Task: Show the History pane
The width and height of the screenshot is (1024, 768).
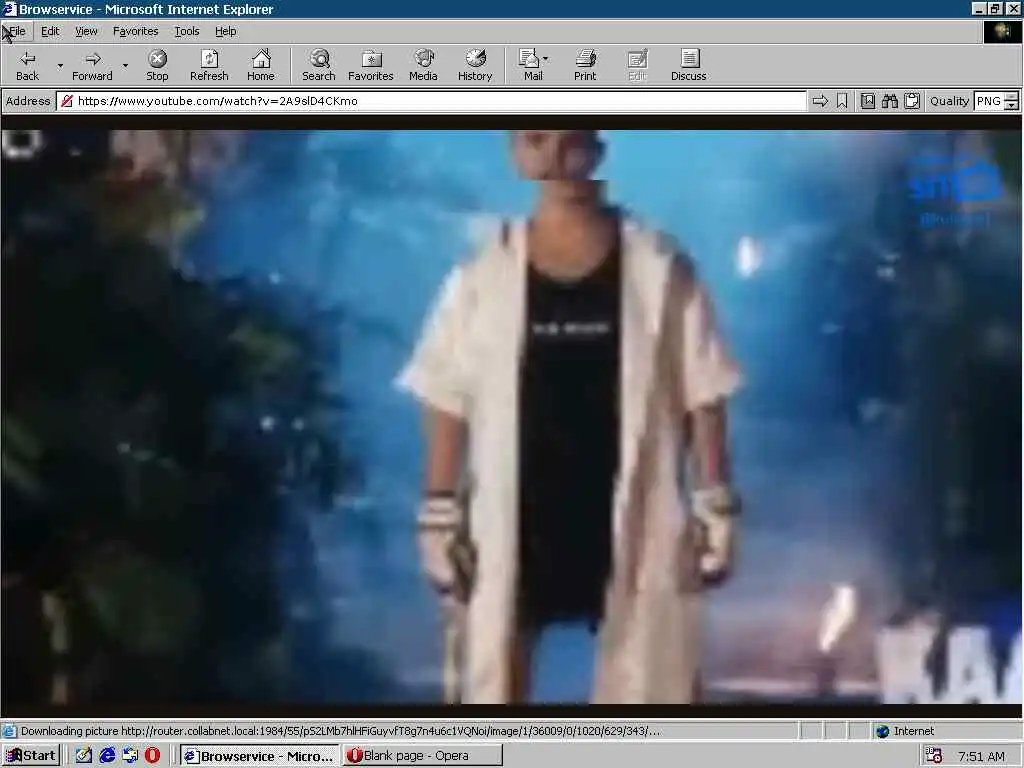Action: 475,65
